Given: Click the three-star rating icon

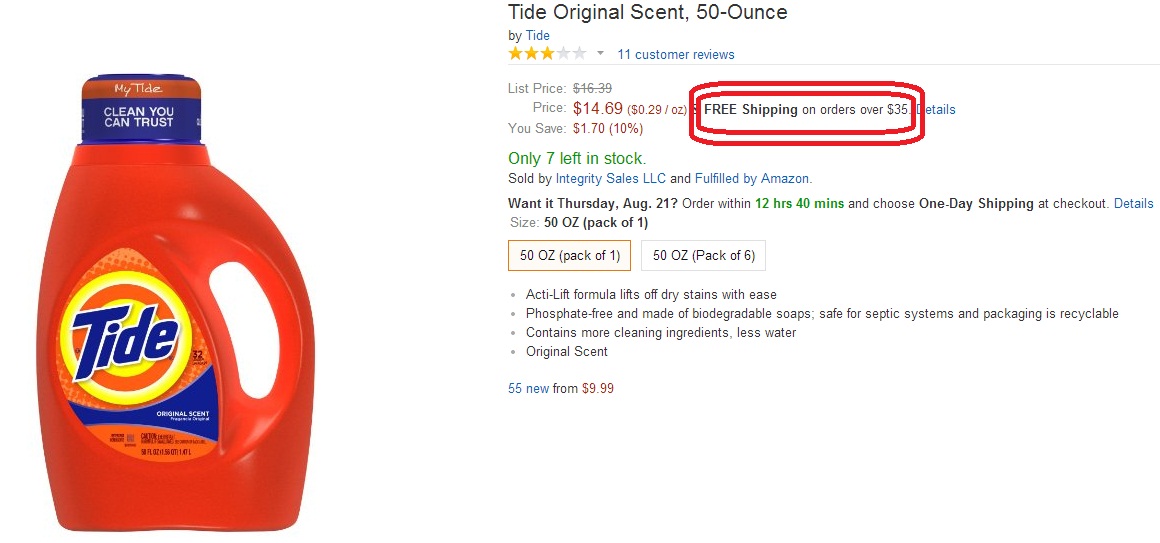Looking at the screenshot, I should pyautogui.click(x=547, y=54).
